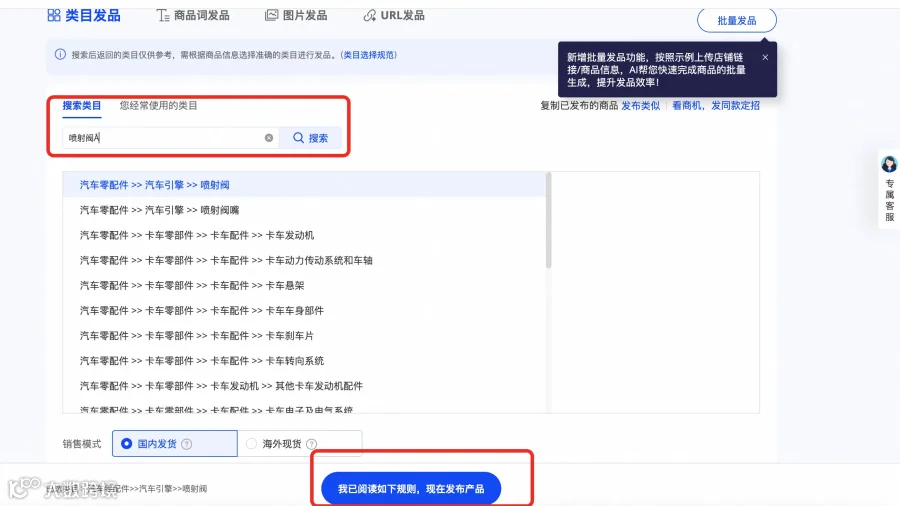The width and height of the screenshot is (900, 506).
Task: Switch to the 搜索类目 tab
Action: [82, 106]
